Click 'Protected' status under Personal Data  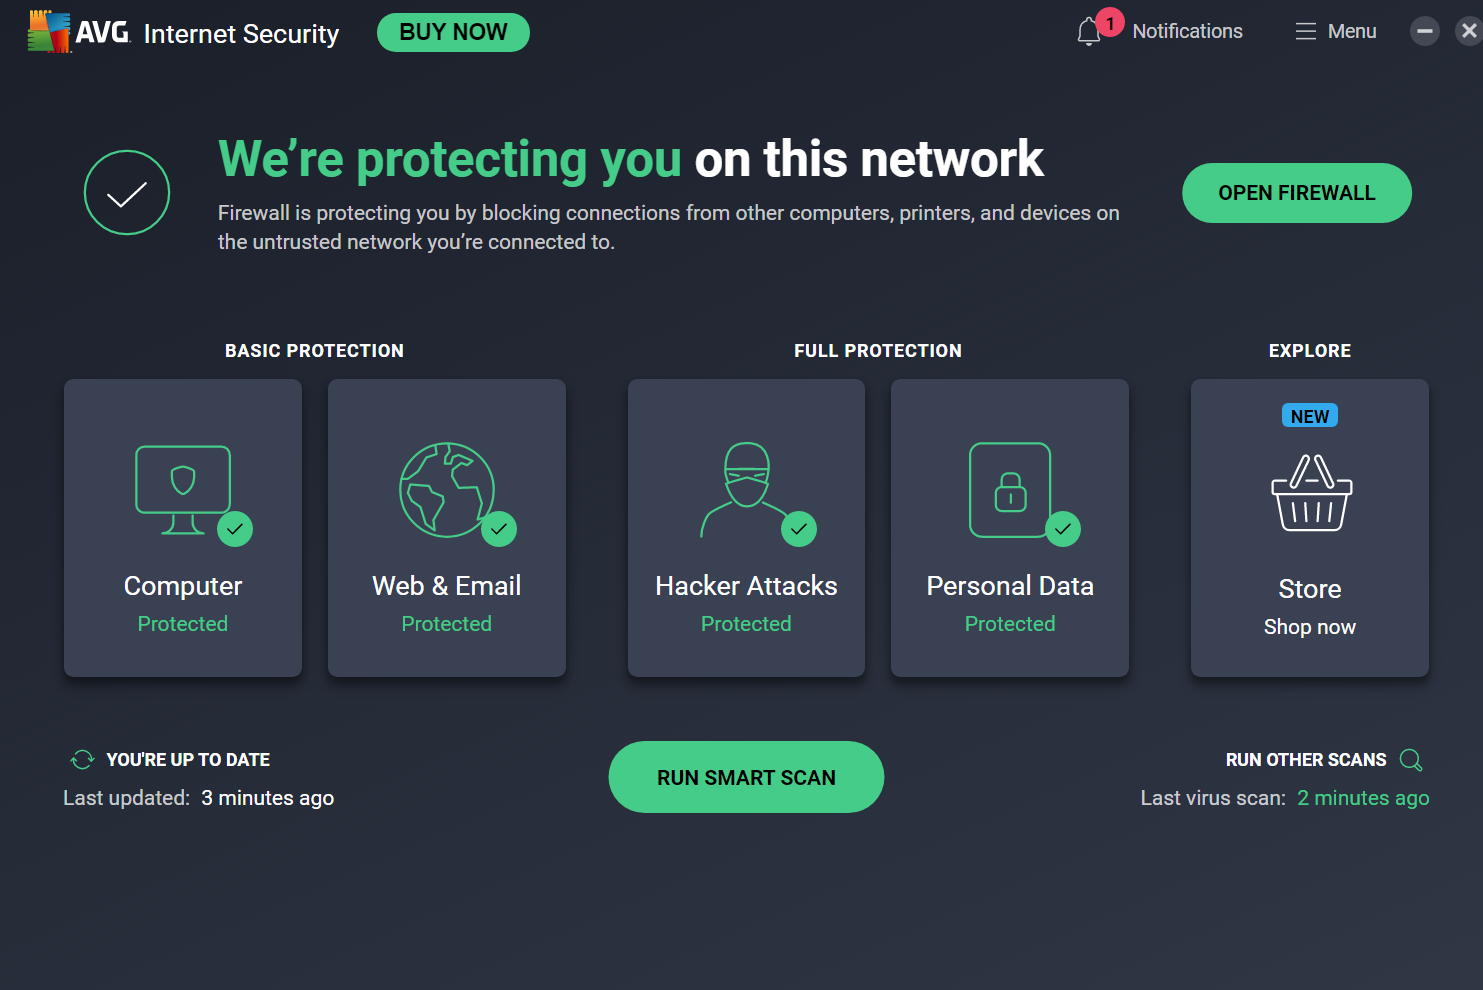point(1010,624)
